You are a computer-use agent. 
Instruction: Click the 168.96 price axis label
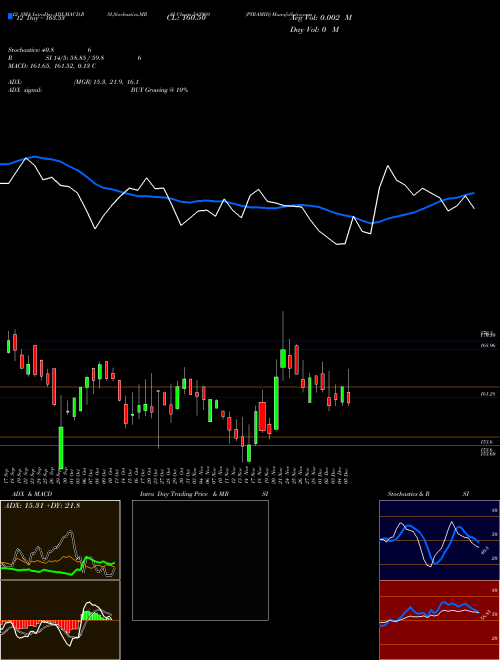pos(487,345)
